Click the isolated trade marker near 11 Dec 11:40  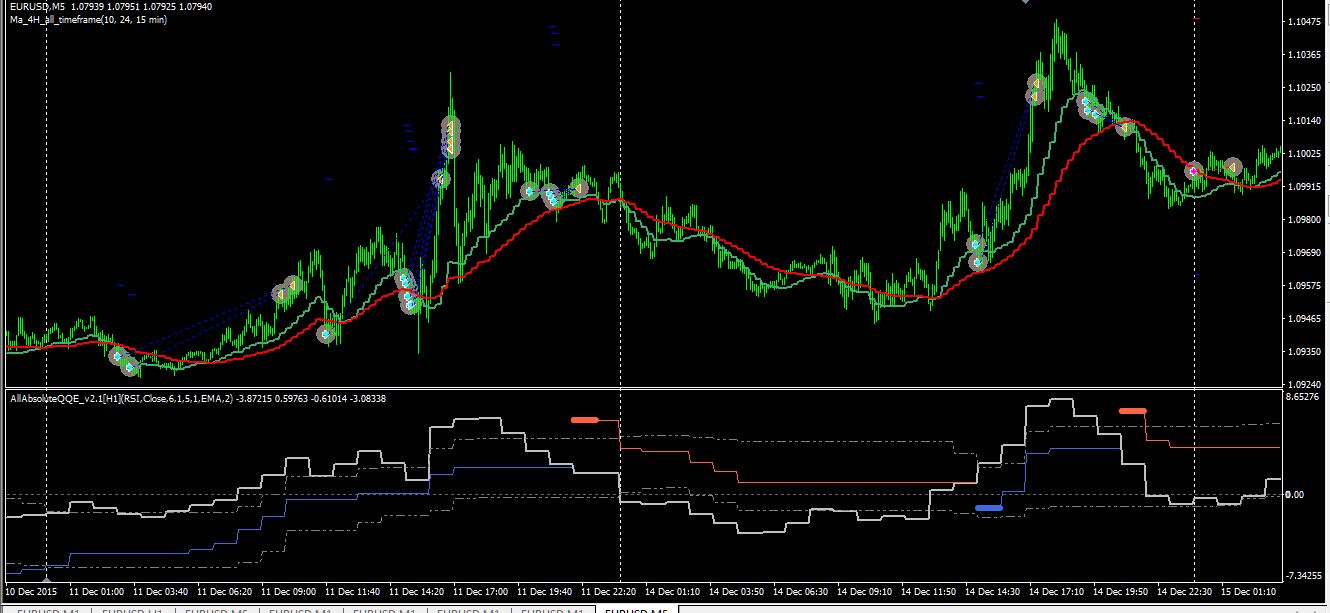click(326, 334)
